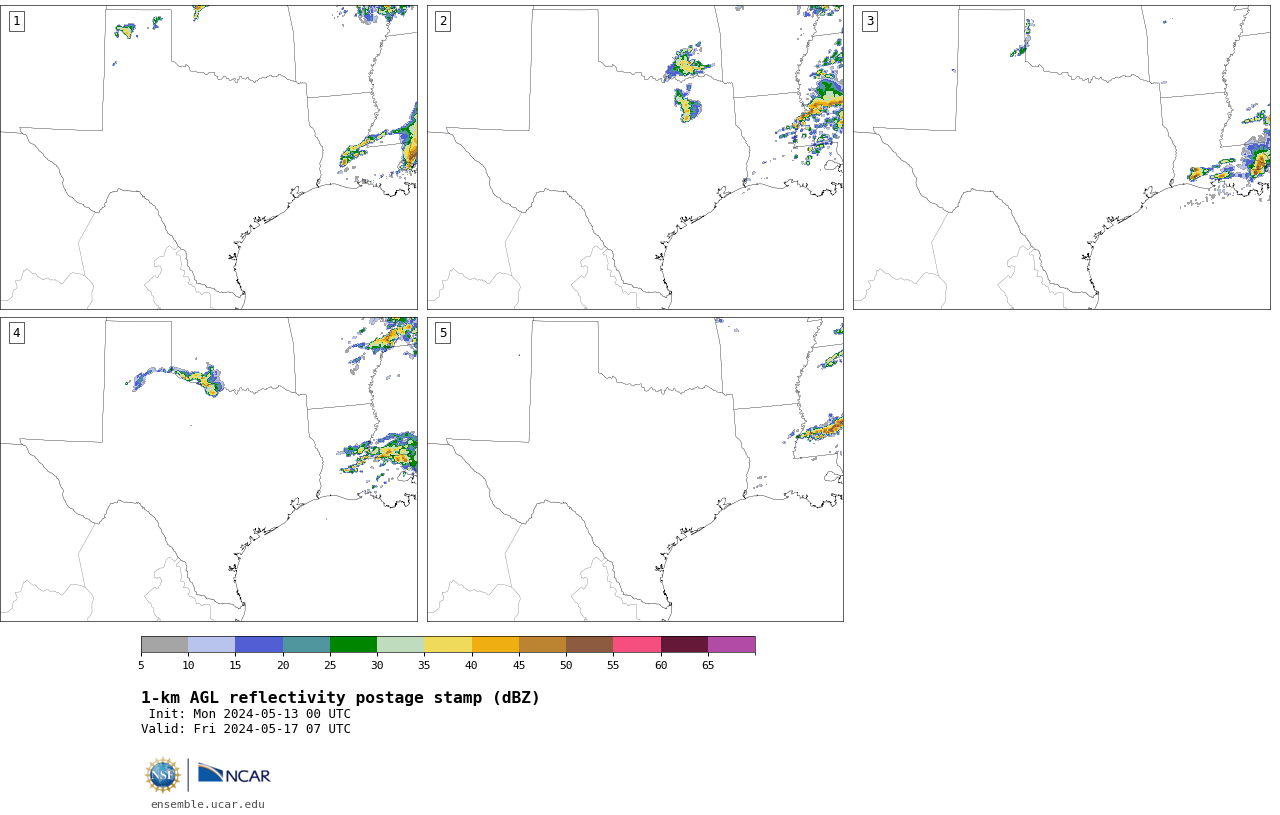This screenshot has height=815, width=1280.
Task: Click the Valid time line
Action: tap(246, 729)
